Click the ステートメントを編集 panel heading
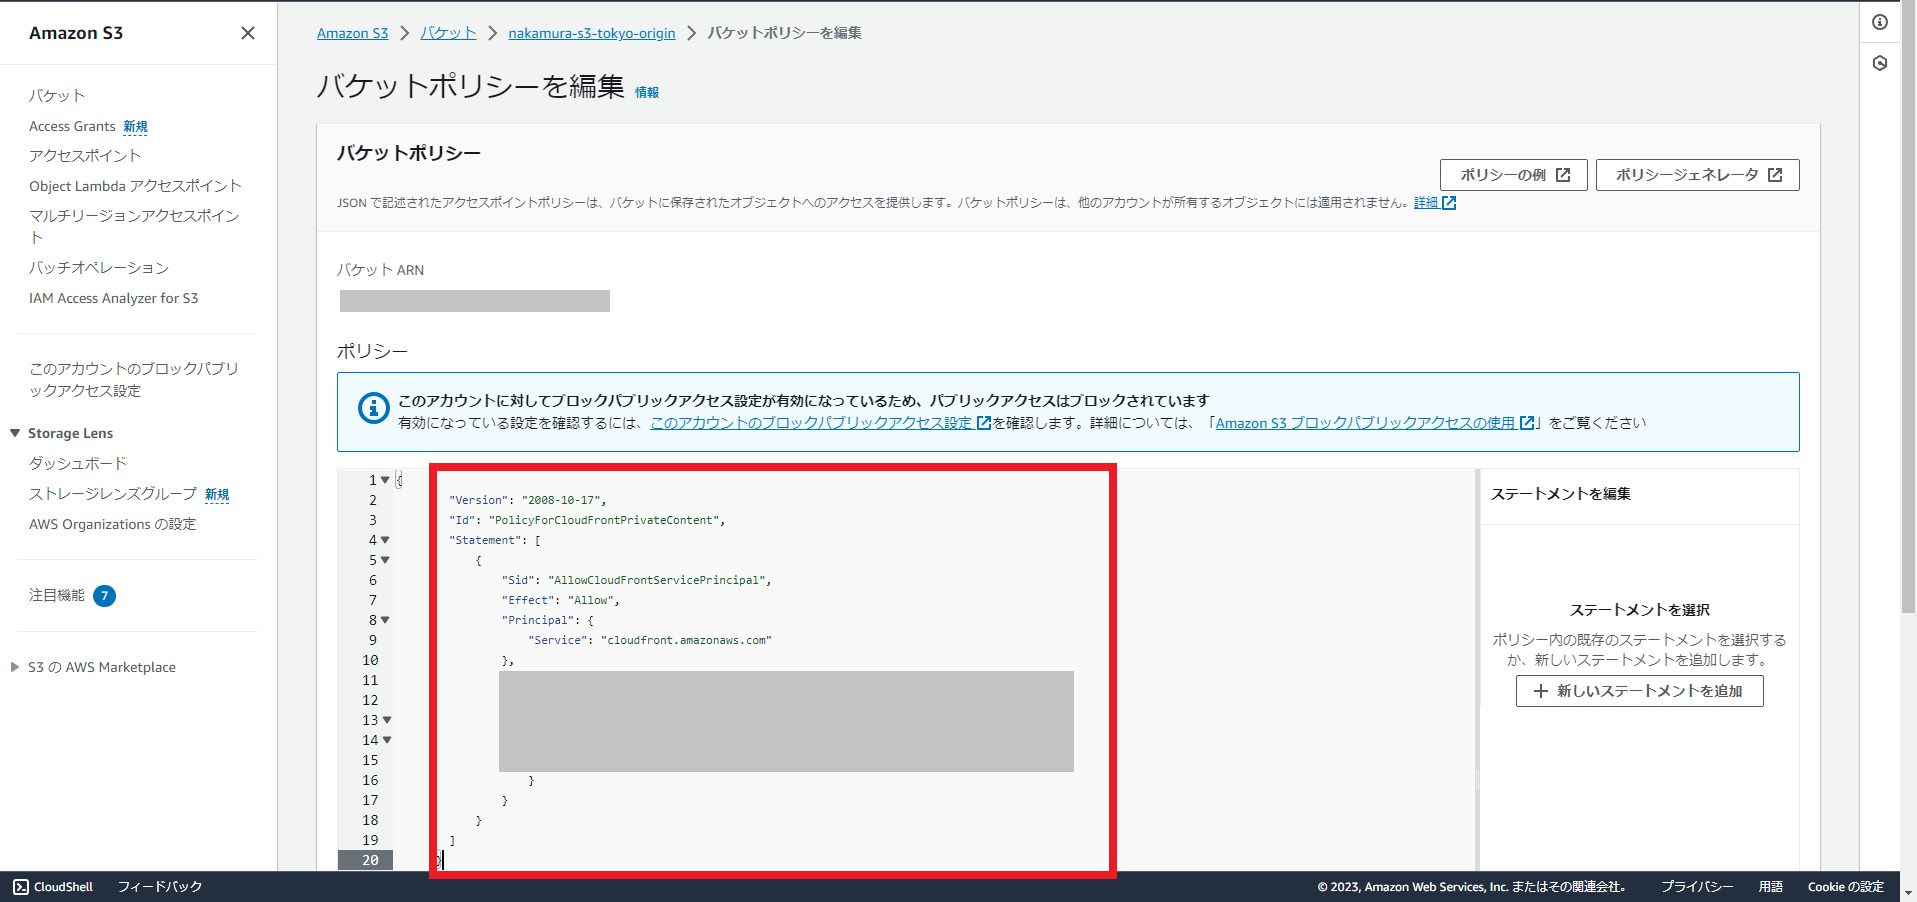 [1560, 494]
